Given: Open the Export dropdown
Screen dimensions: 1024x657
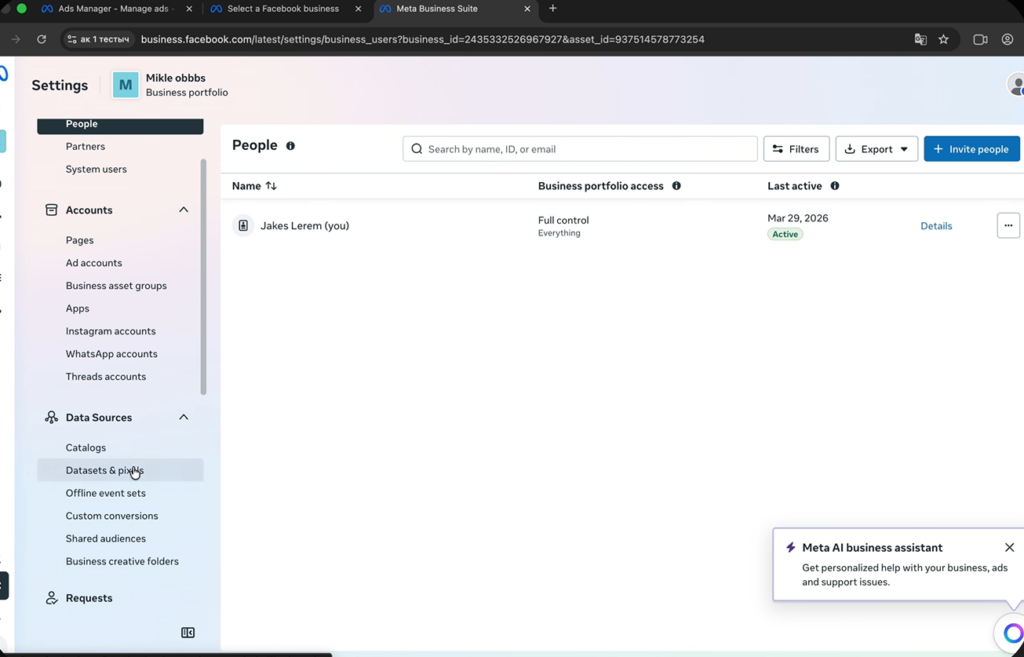Looking at the screenshot, I should pos(876,149).
